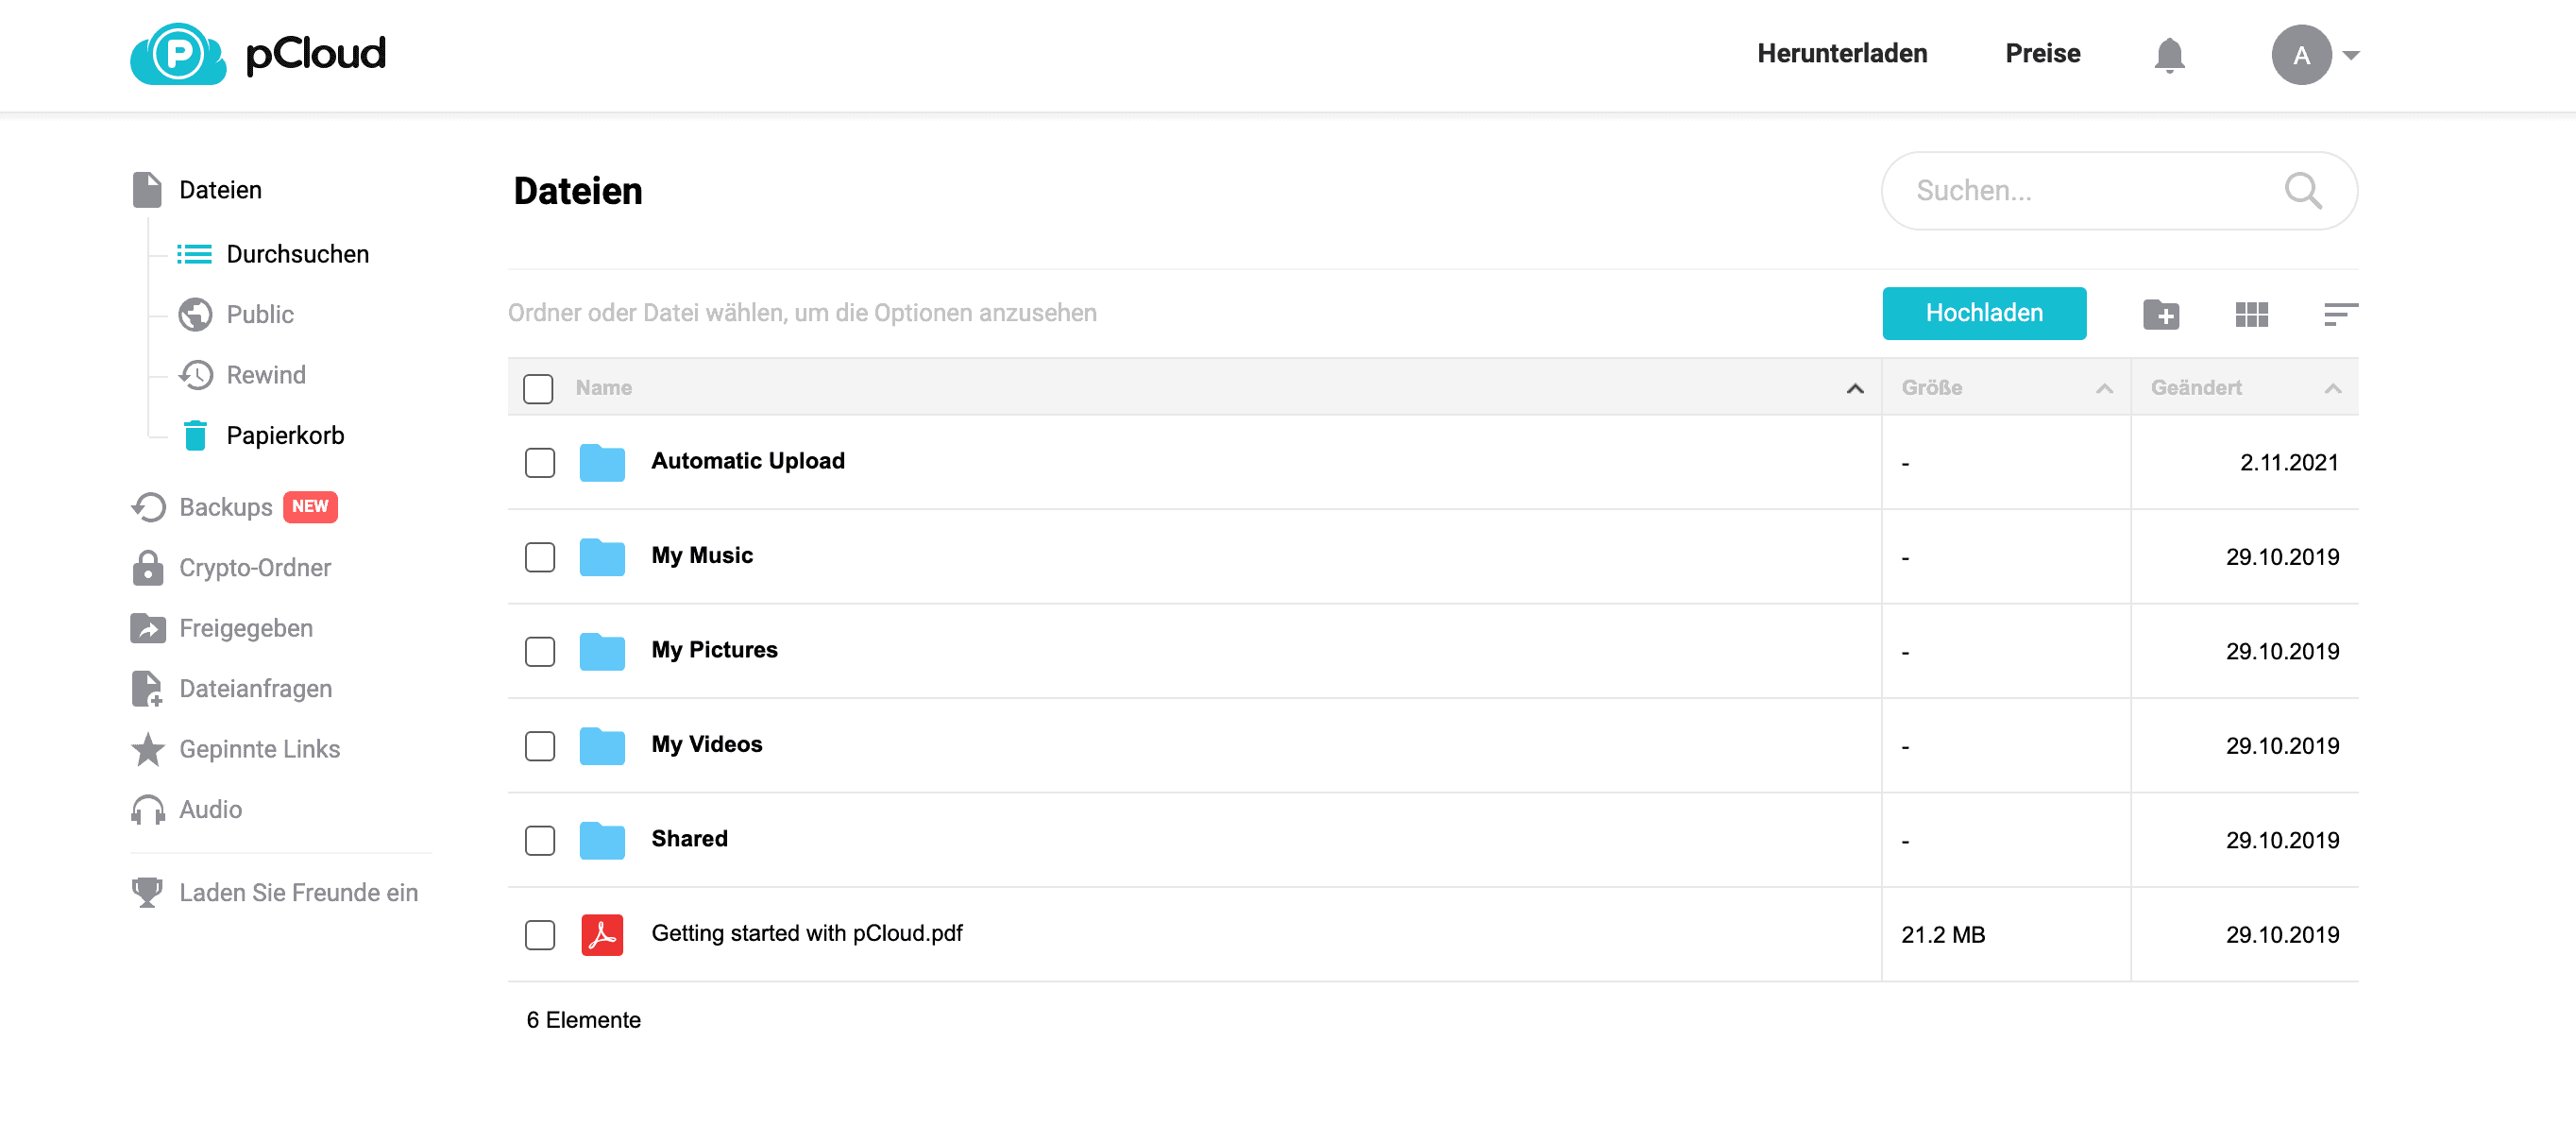Toggle the select-all checkbox in the header

point(538,388)
